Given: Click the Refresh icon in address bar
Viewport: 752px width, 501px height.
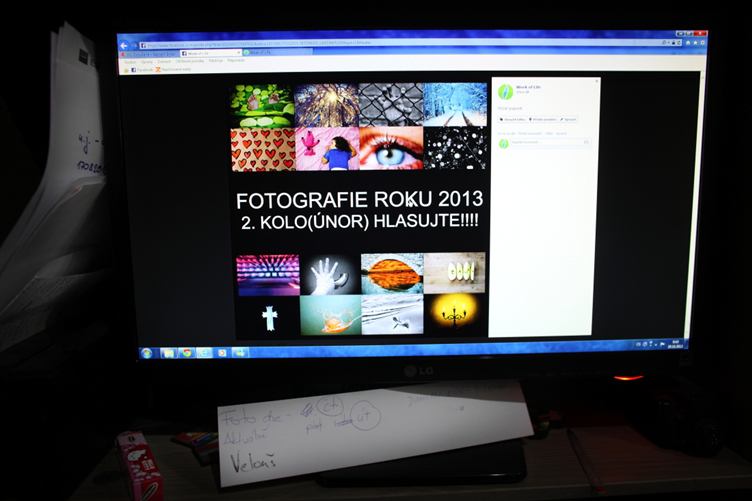Looking at the screenshot, I should tap(679, 43).
